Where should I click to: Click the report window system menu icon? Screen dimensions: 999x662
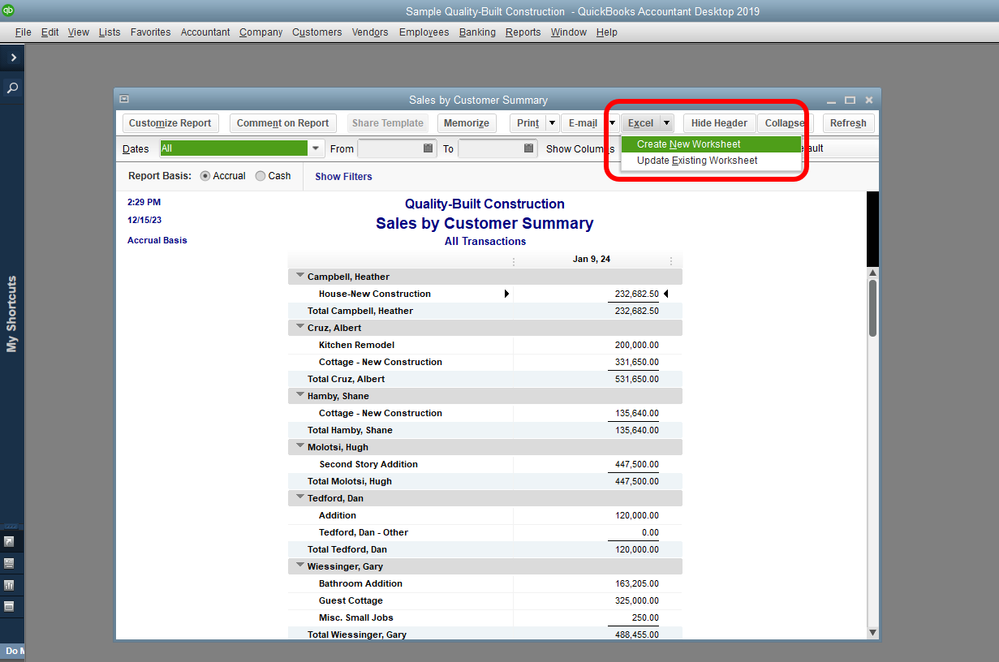[x=124, y=99]
